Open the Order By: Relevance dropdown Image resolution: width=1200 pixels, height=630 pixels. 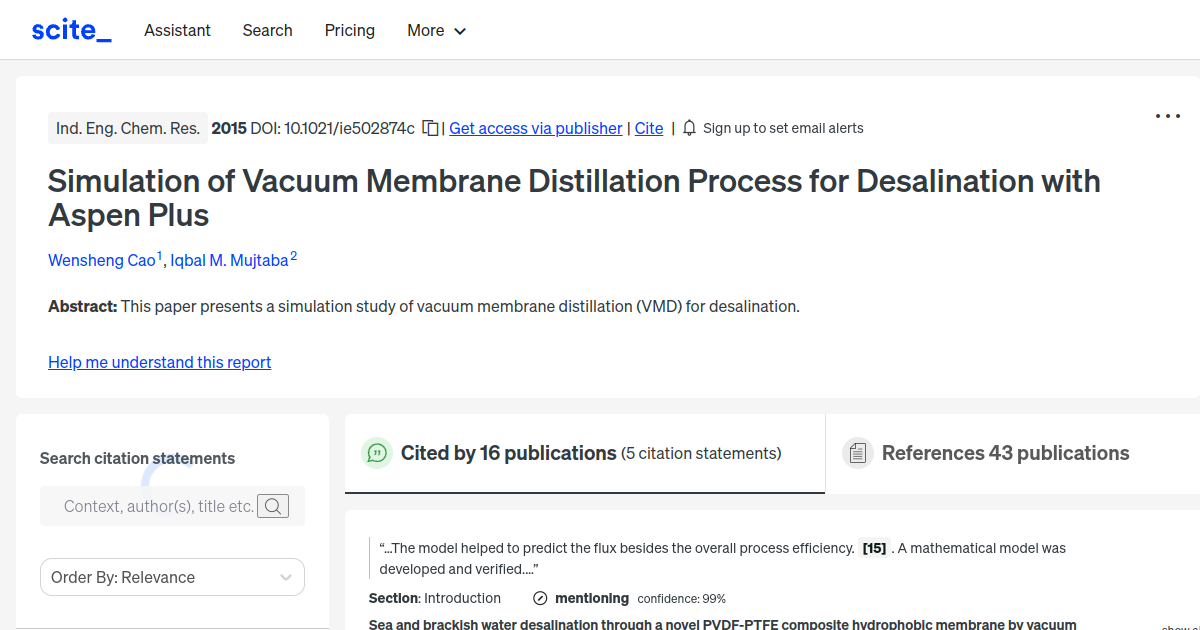[172, 577]
